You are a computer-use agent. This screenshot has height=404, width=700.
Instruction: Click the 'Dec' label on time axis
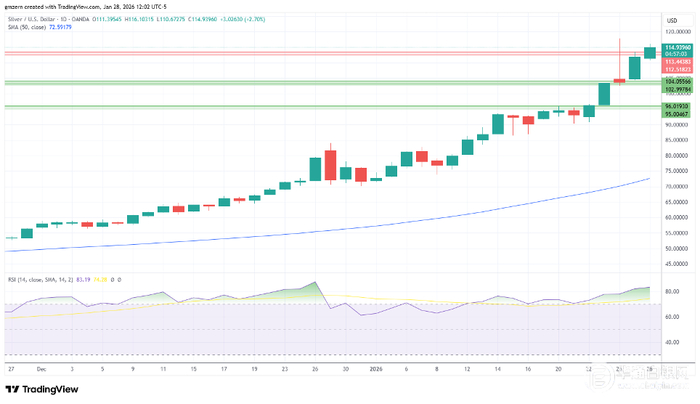pos(41,369)
